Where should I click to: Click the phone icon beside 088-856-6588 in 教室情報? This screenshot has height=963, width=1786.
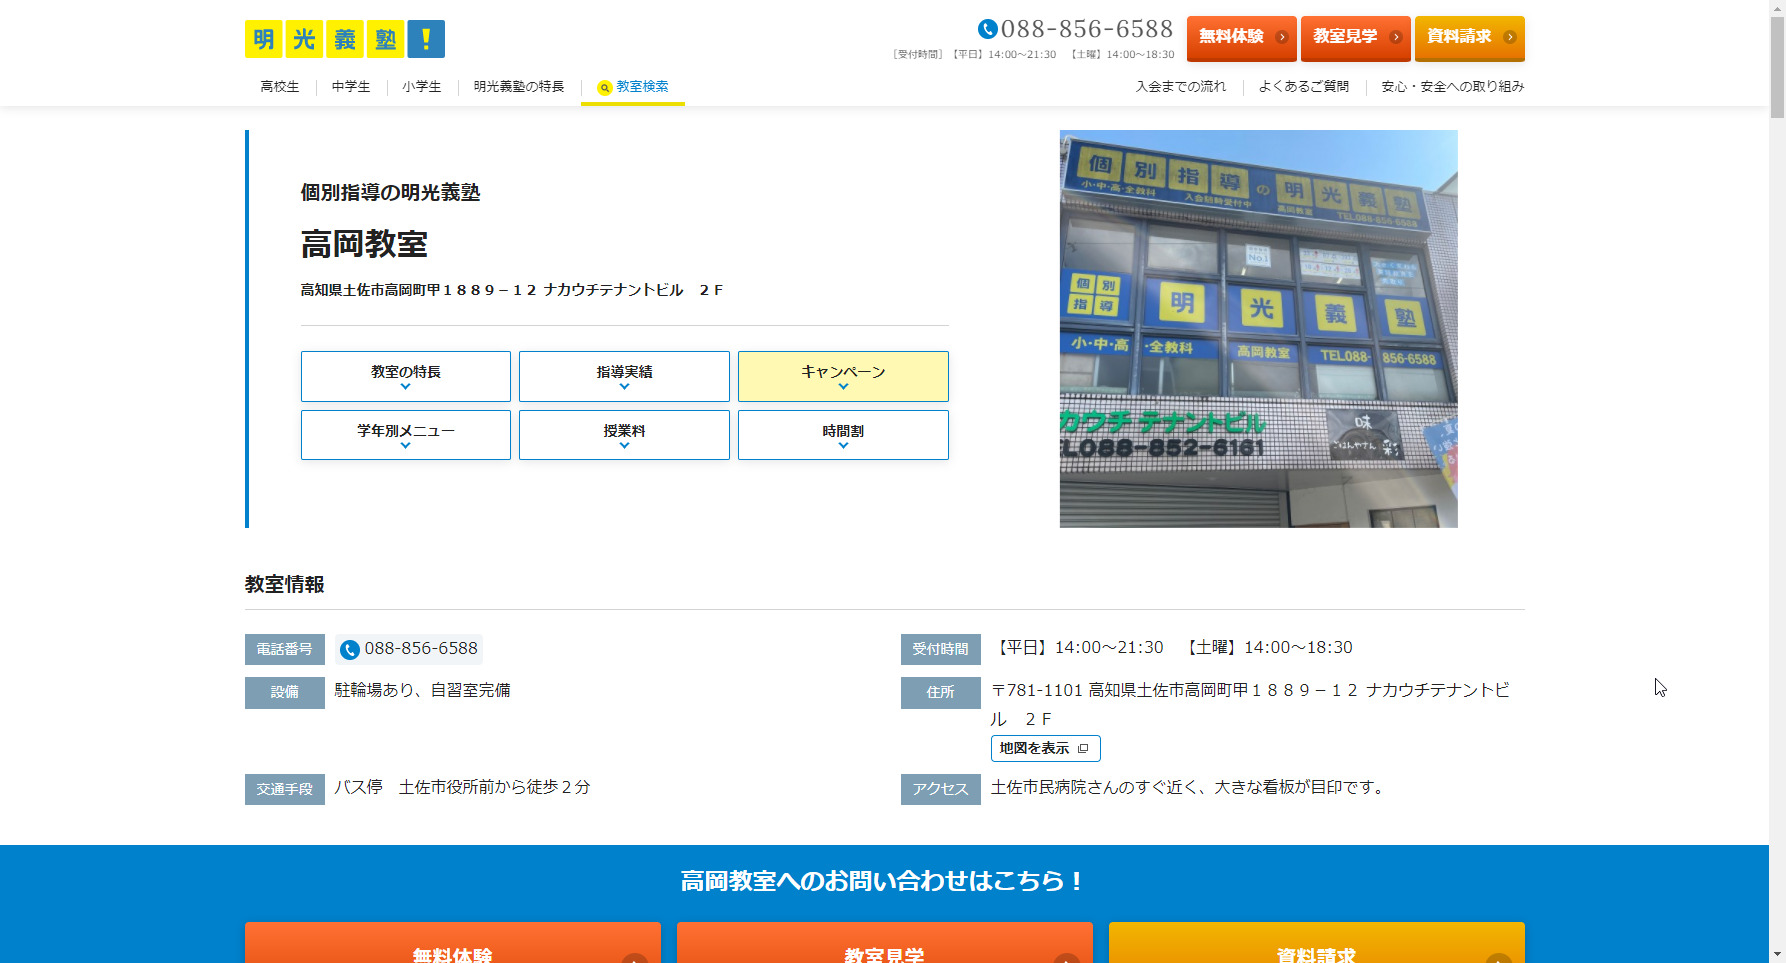(x=349, y=650)
